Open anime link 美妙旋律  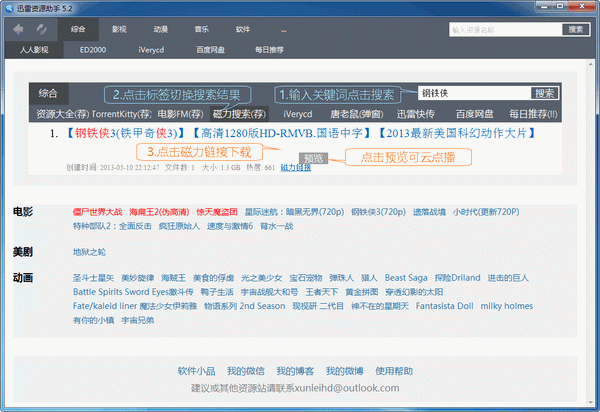click(137, 278)
